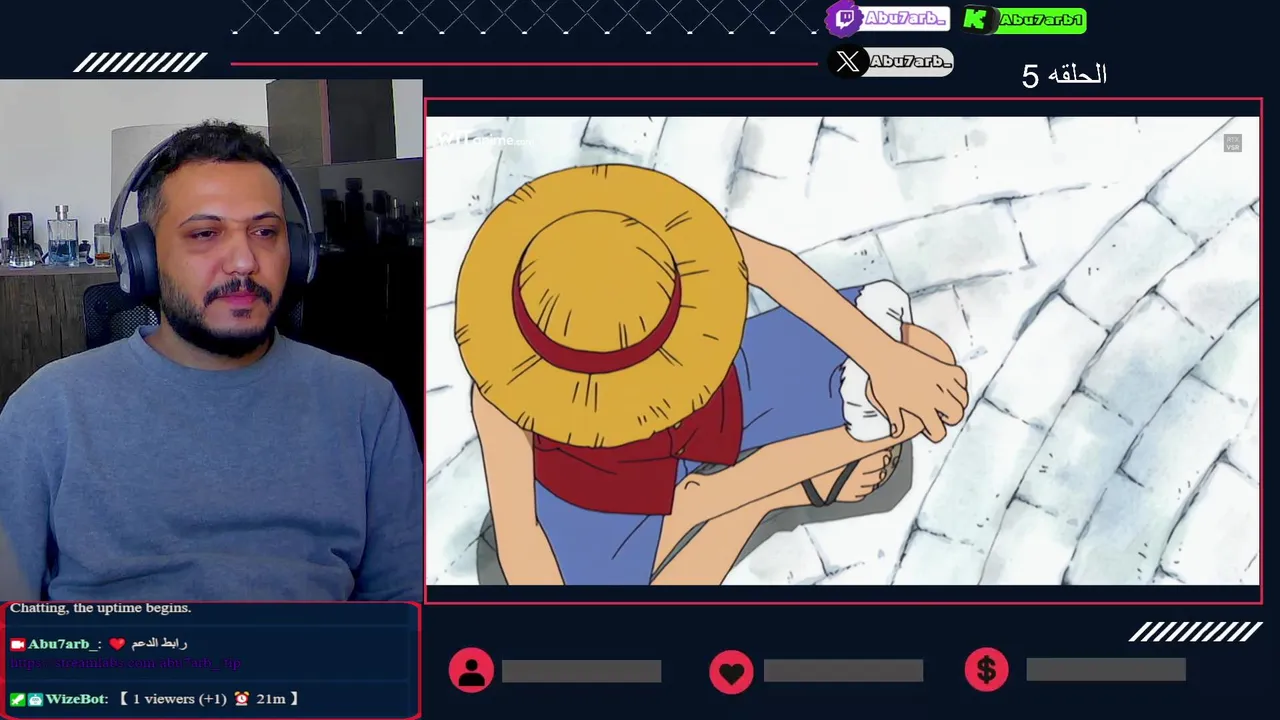
Task: Click the RTX VSR badge on video
Action: [x=1232, y=143]
